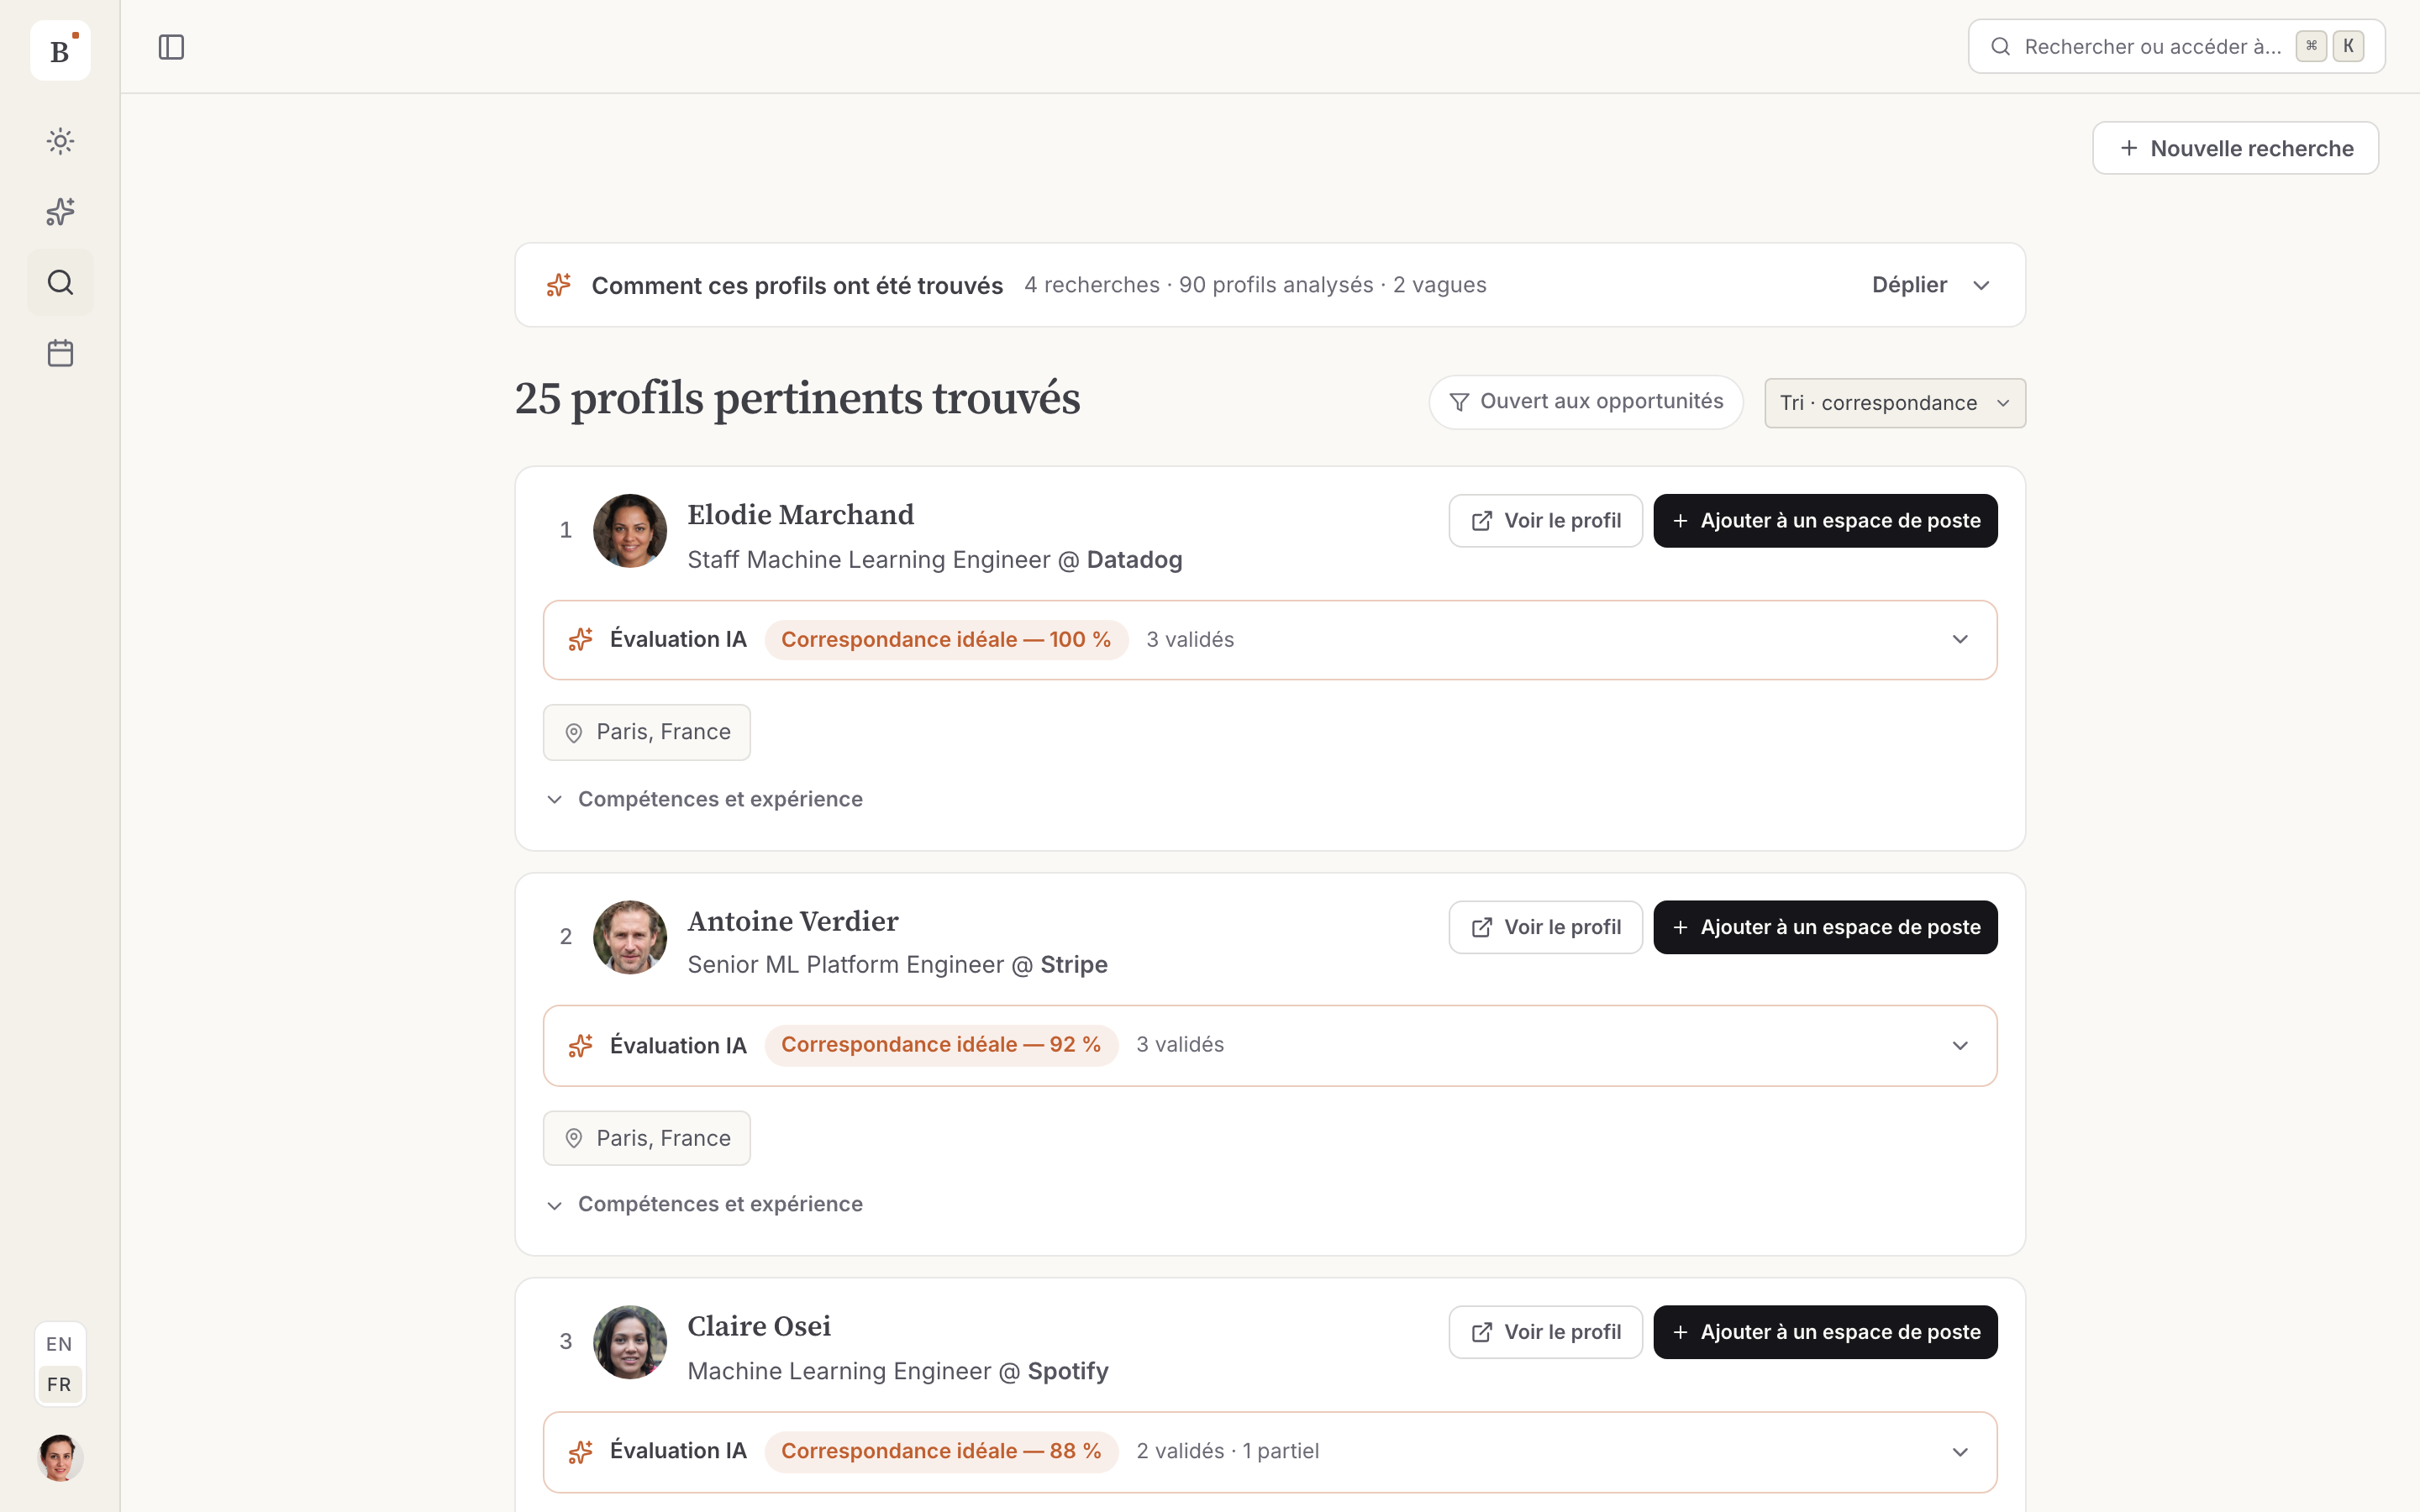Image resolution: width=2420 pixels, height=1512 pixels.
Task: Click the 'Correspondance idéale — 100 %' badge
Action: click(946, 639)
